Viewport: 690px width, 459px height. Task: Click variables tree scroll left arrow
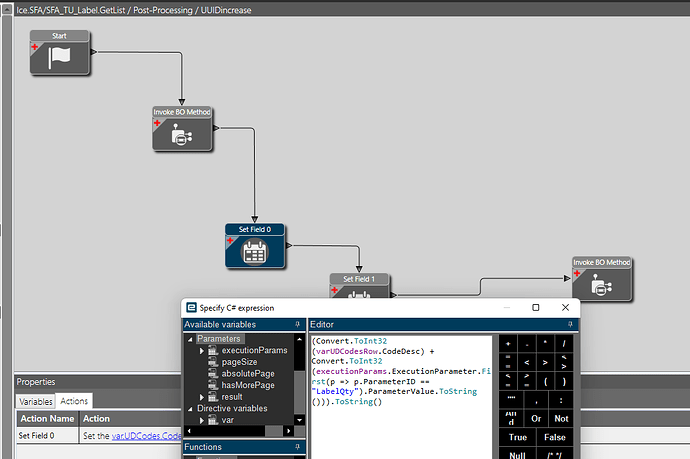point(189,431)
